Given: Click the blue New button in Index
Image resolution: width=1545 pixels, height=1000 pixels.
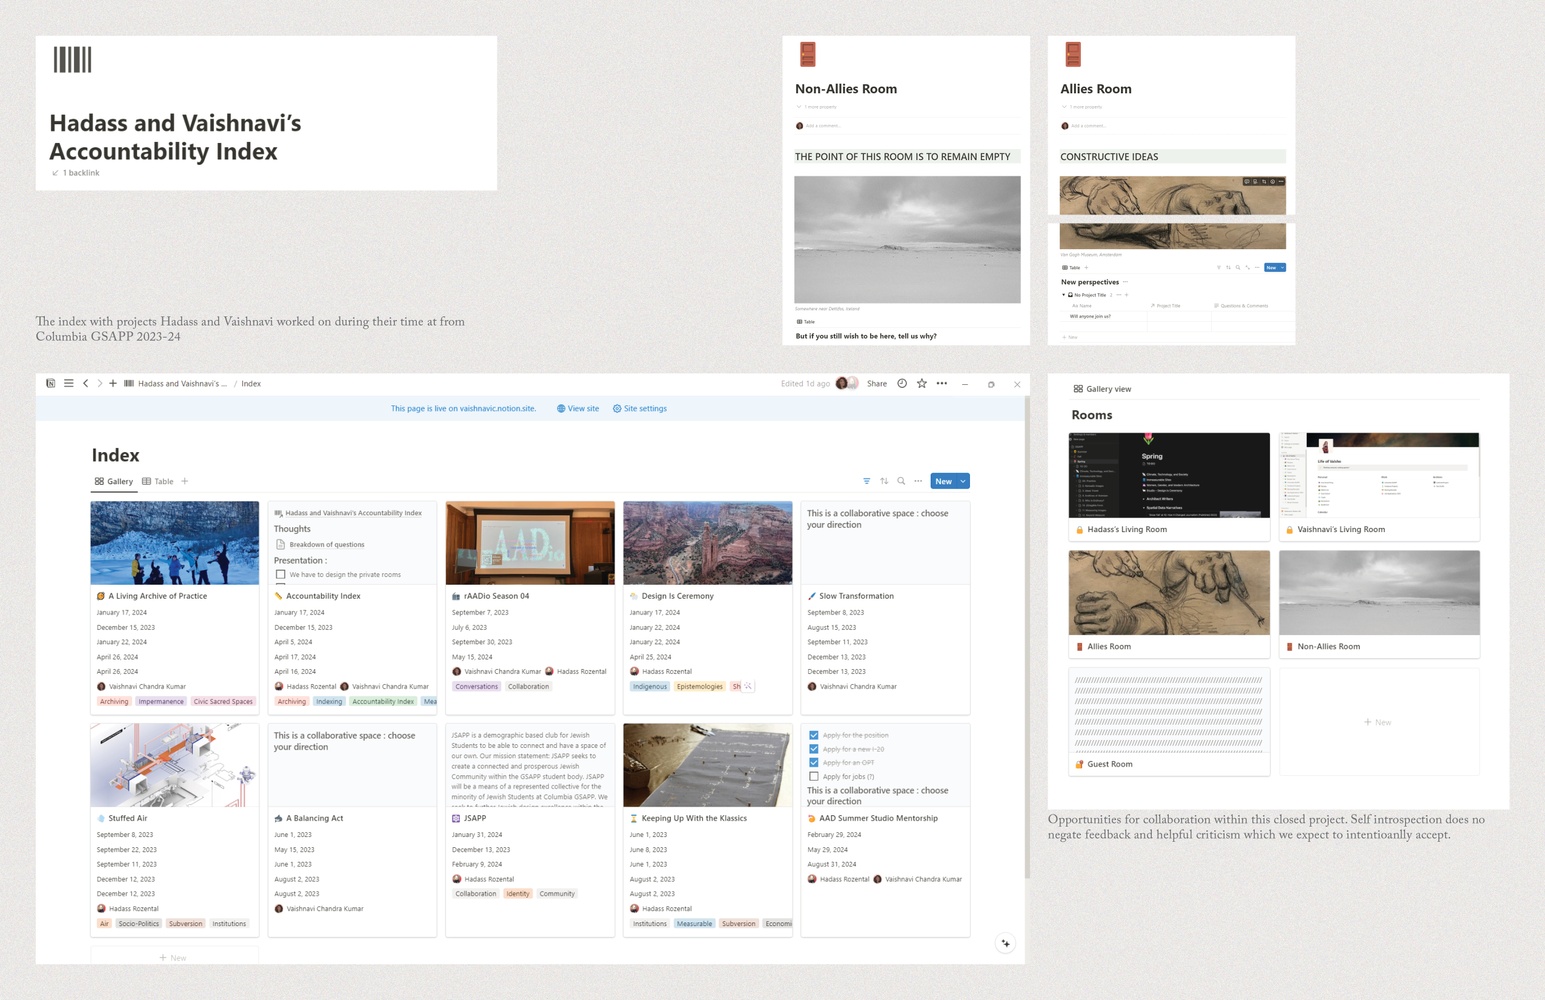Looking at the screenshot, I should pyautogui.click(x=943, y=481).
